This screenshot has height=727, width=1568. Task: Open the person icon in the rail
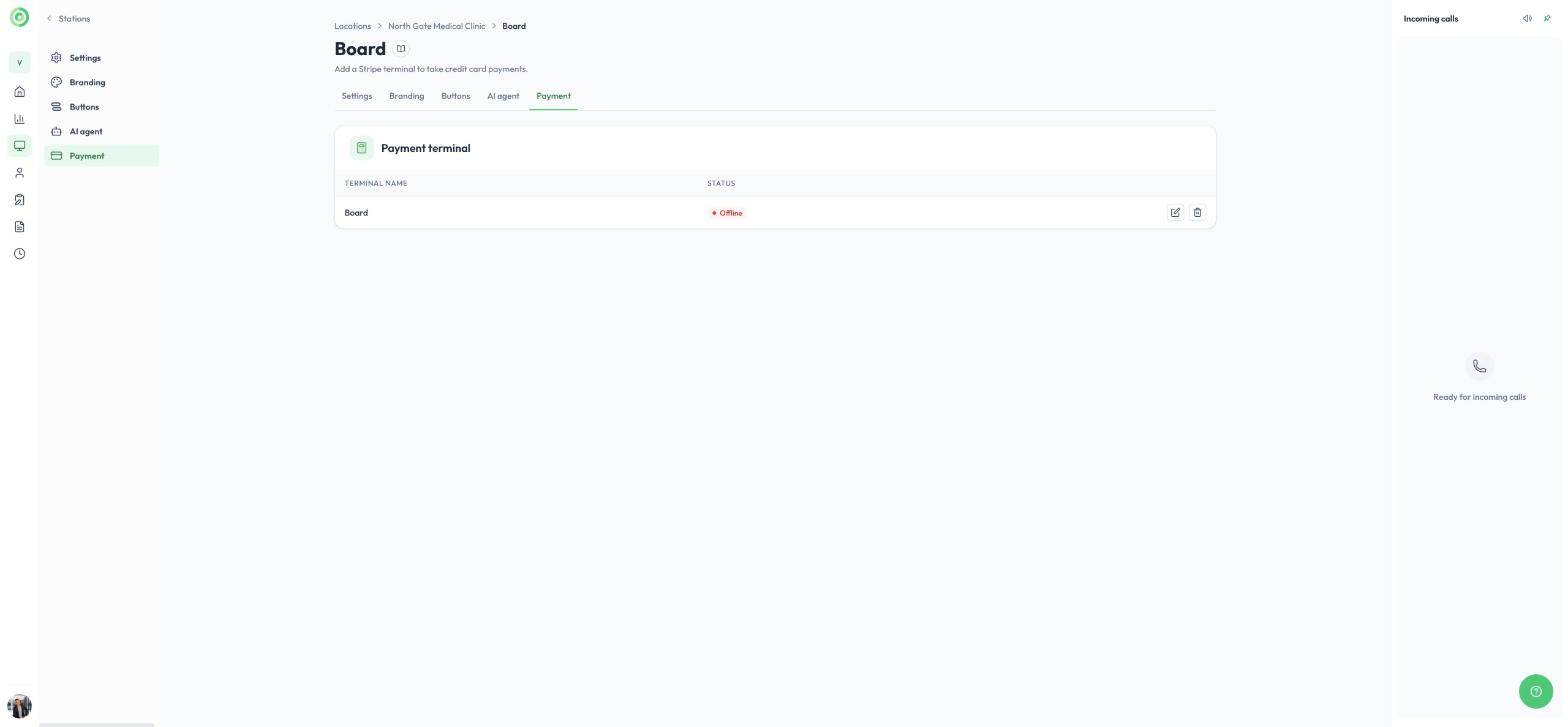19,173
